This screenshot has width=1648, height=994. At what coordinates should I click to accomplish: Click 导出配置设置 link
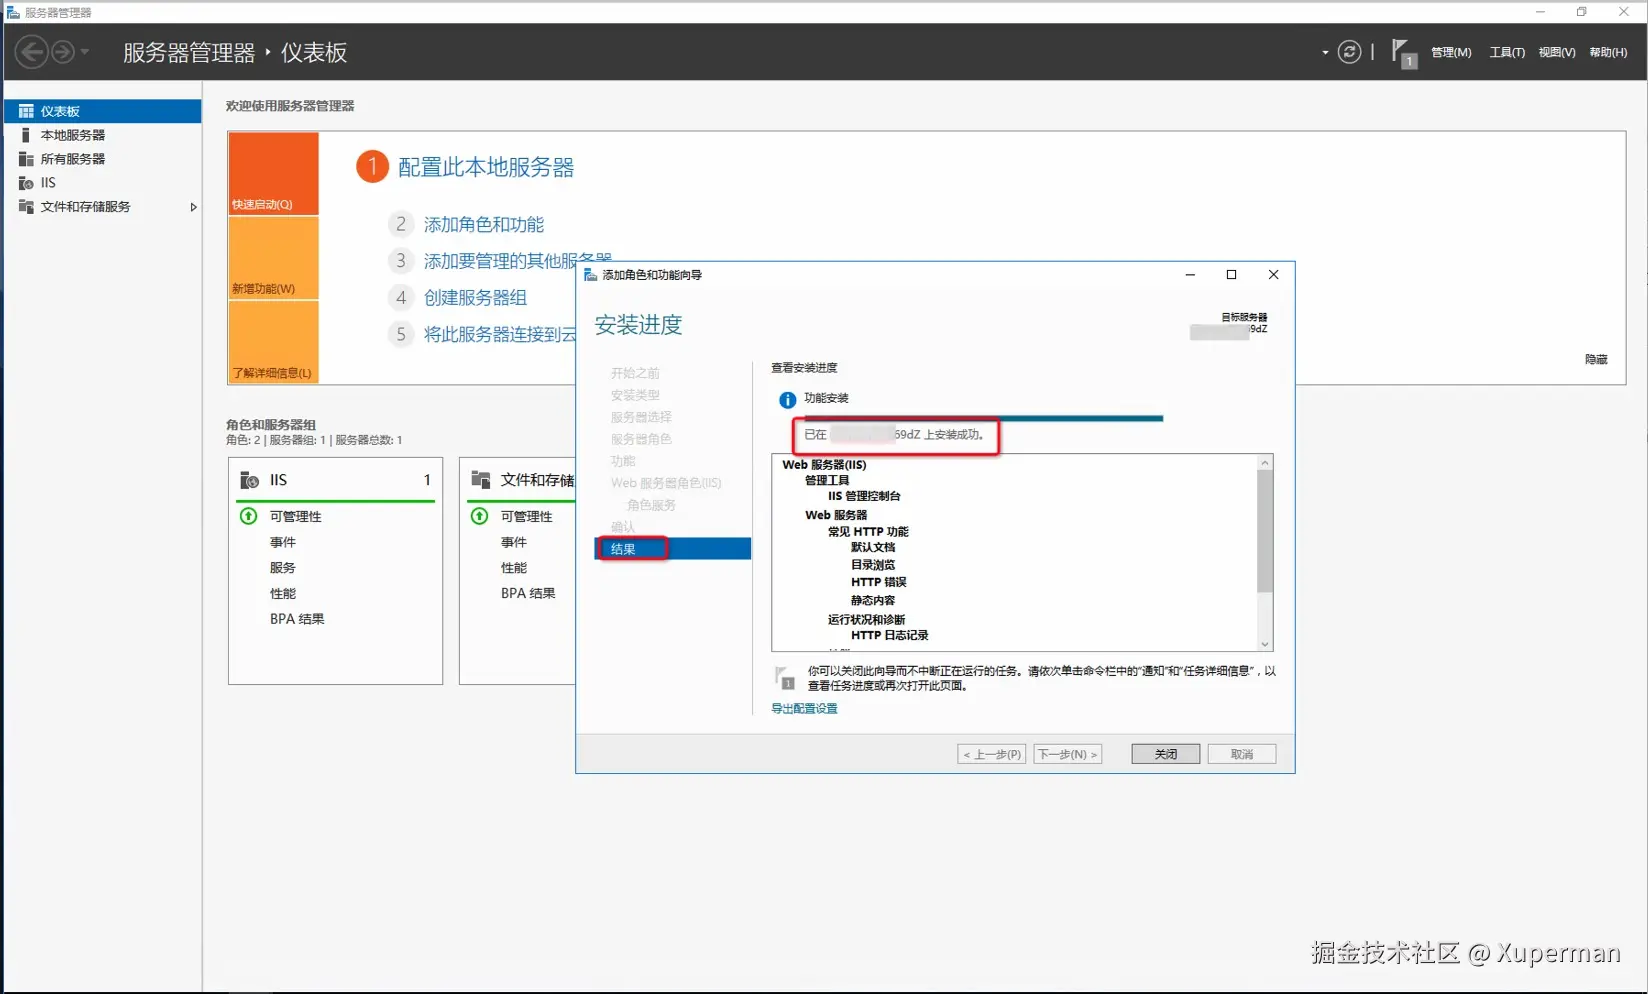(804, 709)
